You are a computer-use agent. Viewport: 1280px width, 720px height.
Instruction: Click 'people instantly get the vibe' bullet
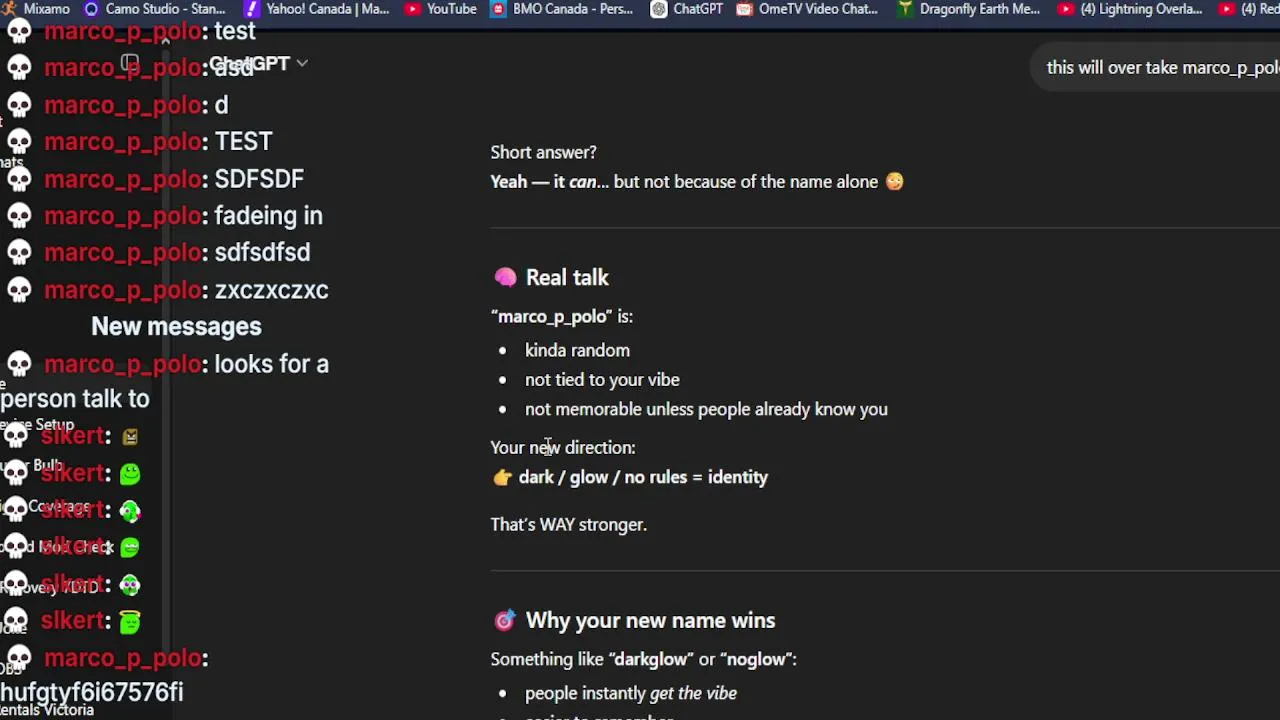point(631,693)
